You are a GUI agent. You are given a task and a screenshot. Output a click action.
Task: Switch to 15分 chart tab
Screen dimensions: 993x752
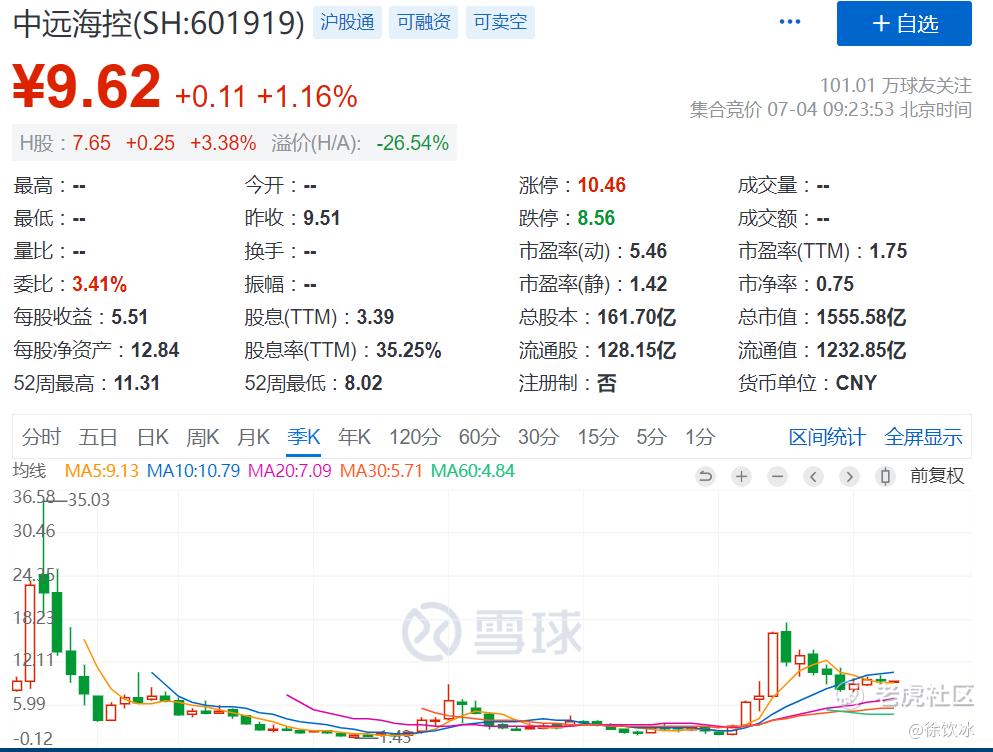[597, 437]
